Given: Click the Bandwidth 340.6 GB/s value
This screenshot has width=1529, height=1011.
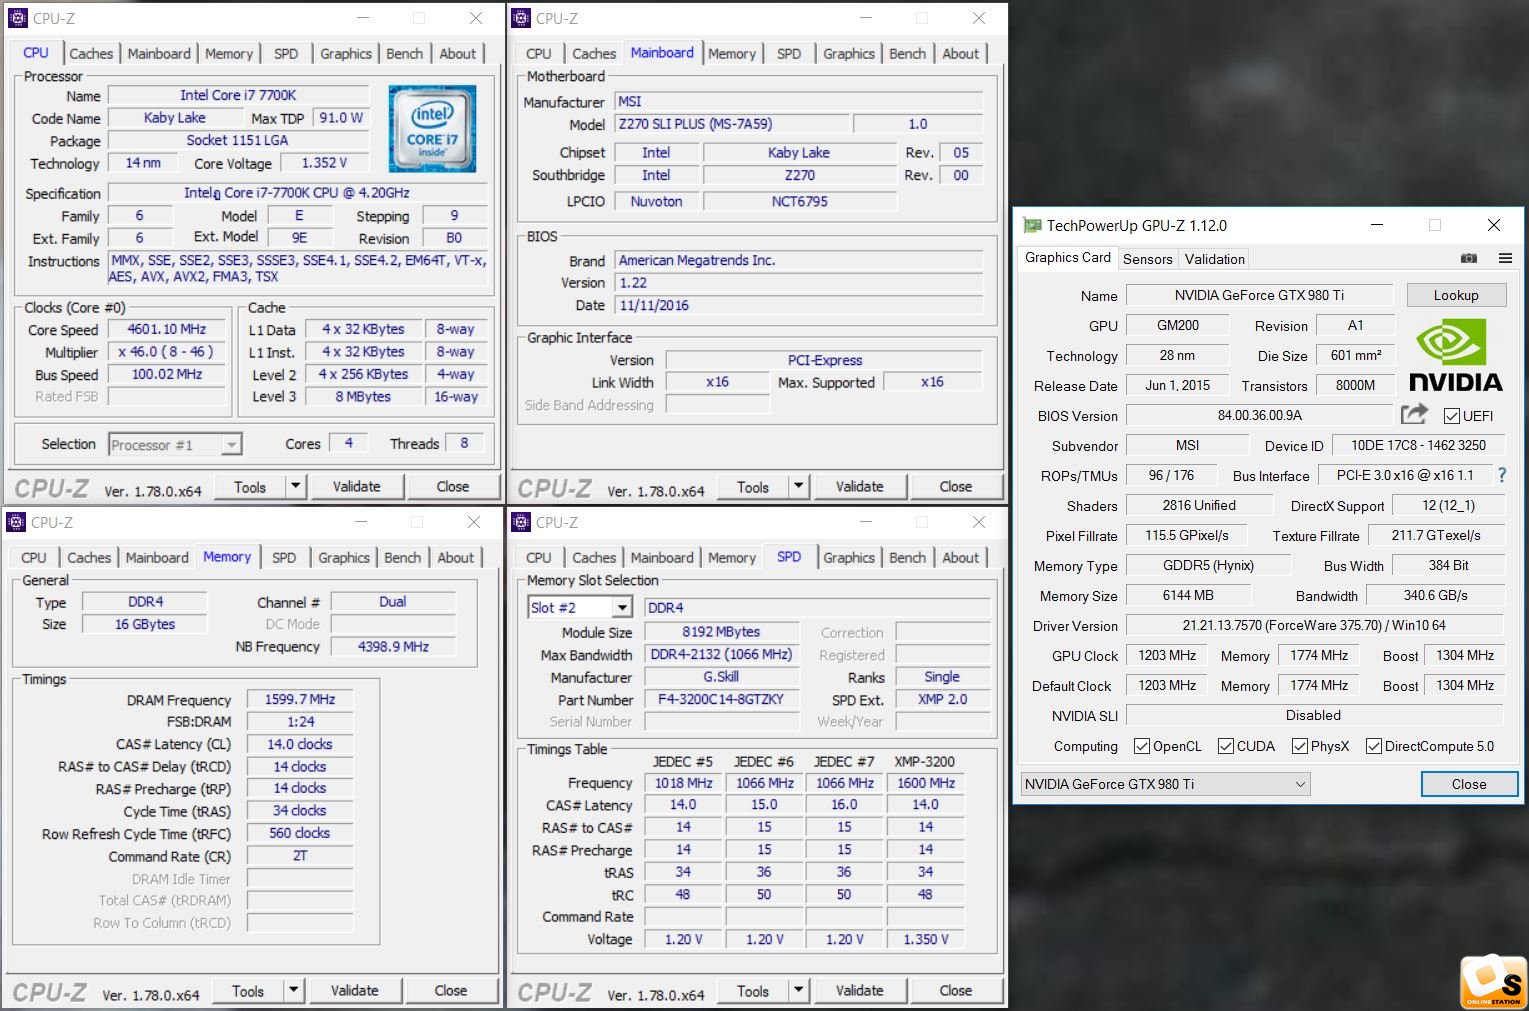Looking at the screenshot, I should 1435,595.
